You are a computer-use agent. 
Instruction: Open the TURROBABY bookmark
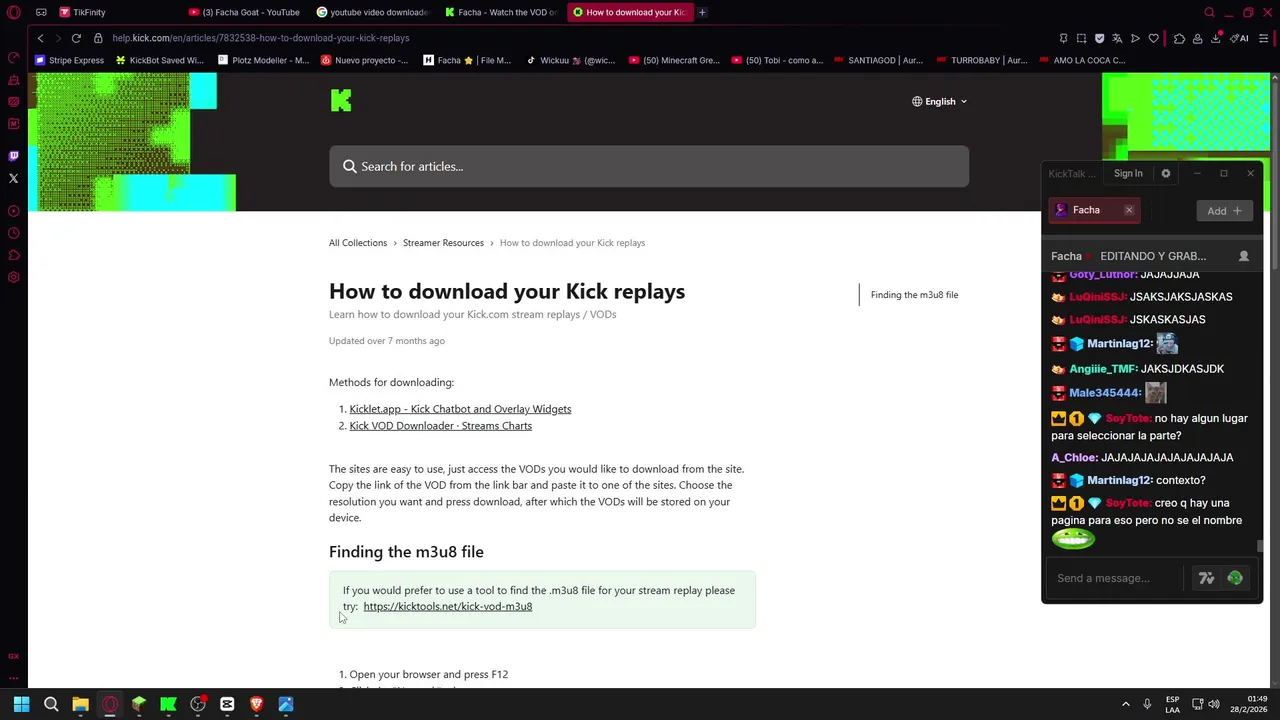coord(981,60)
